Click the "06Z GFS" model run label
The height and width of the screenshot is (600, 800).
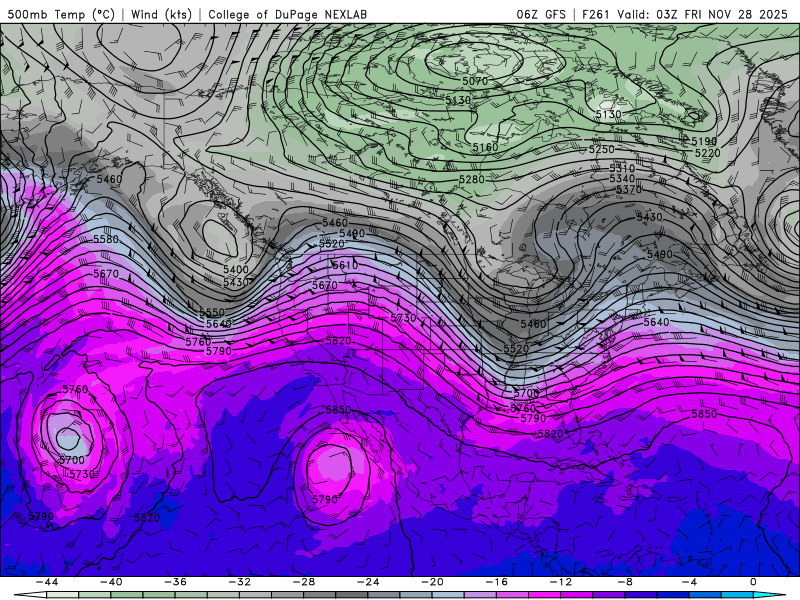[x=541, y=14]
